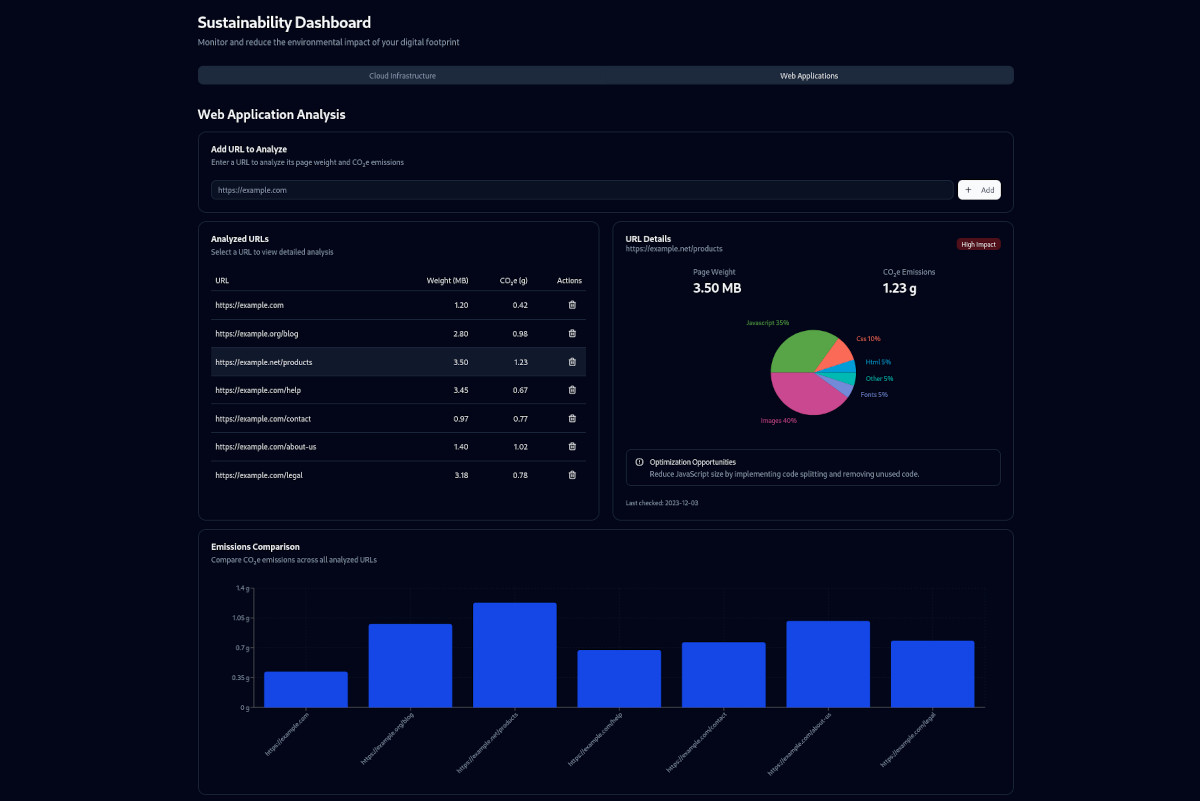Remove example.net/products using its trash icon
Screen dimensions: 1200x801
[572, 362]
